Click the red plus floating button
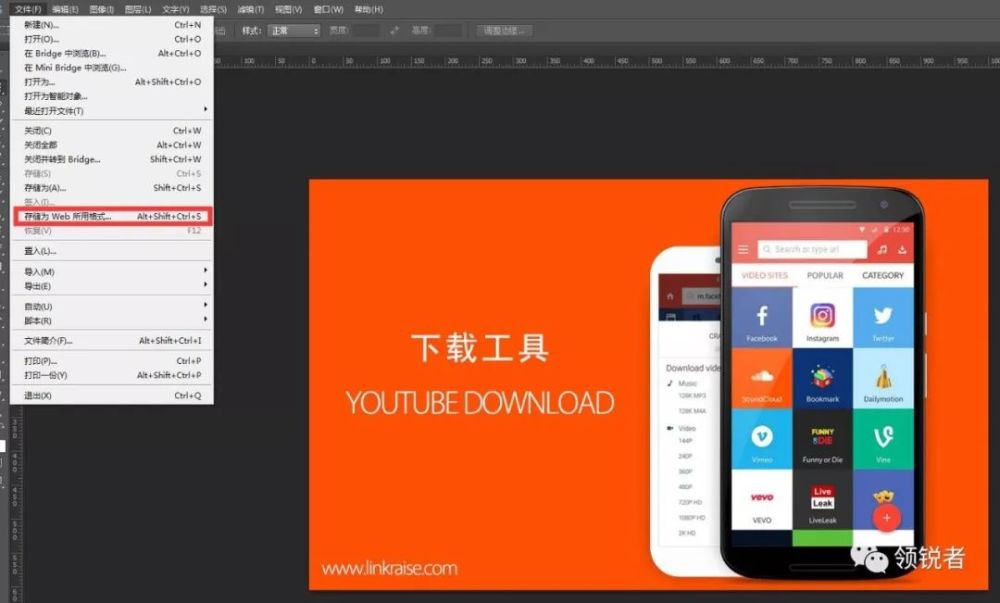 886,517
